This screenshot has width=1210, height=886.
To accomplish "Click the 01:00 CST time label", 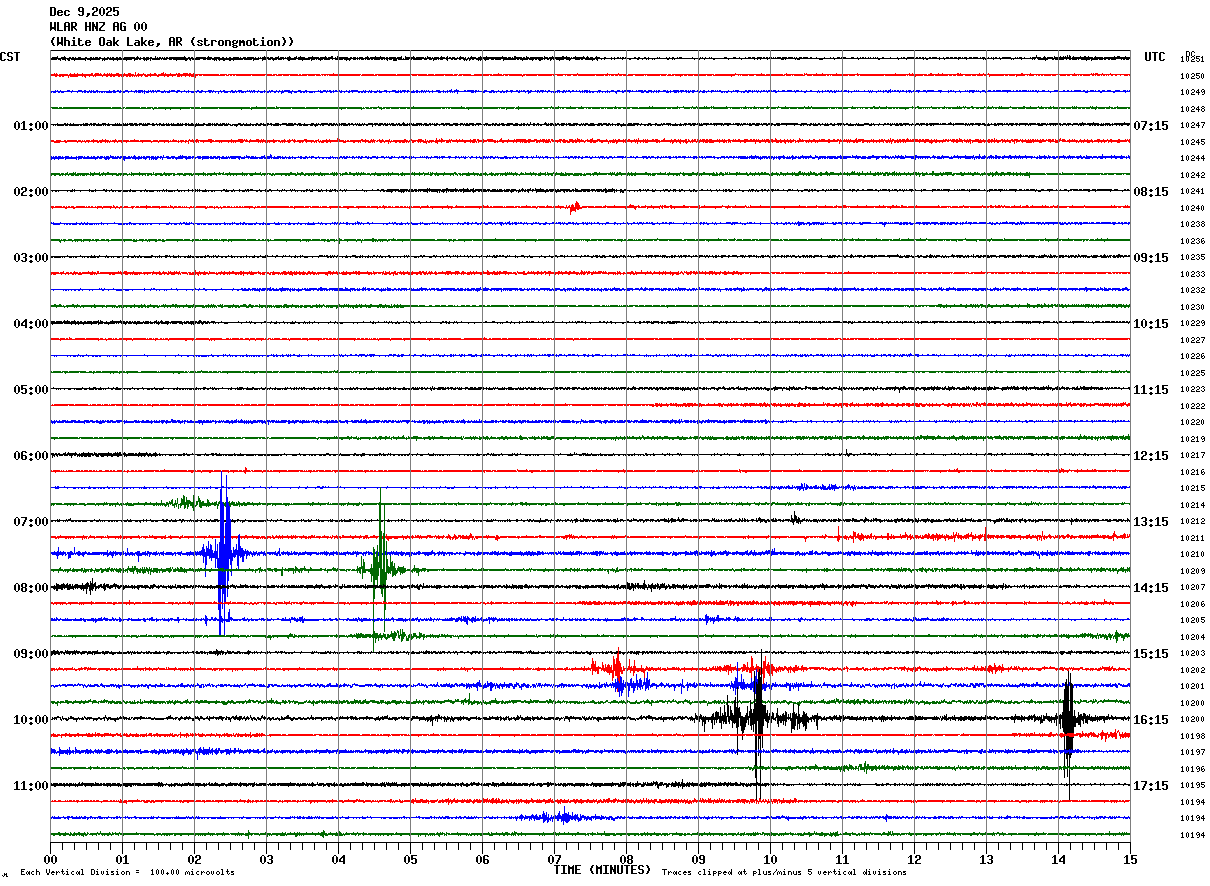I will [x=30, y=126].
